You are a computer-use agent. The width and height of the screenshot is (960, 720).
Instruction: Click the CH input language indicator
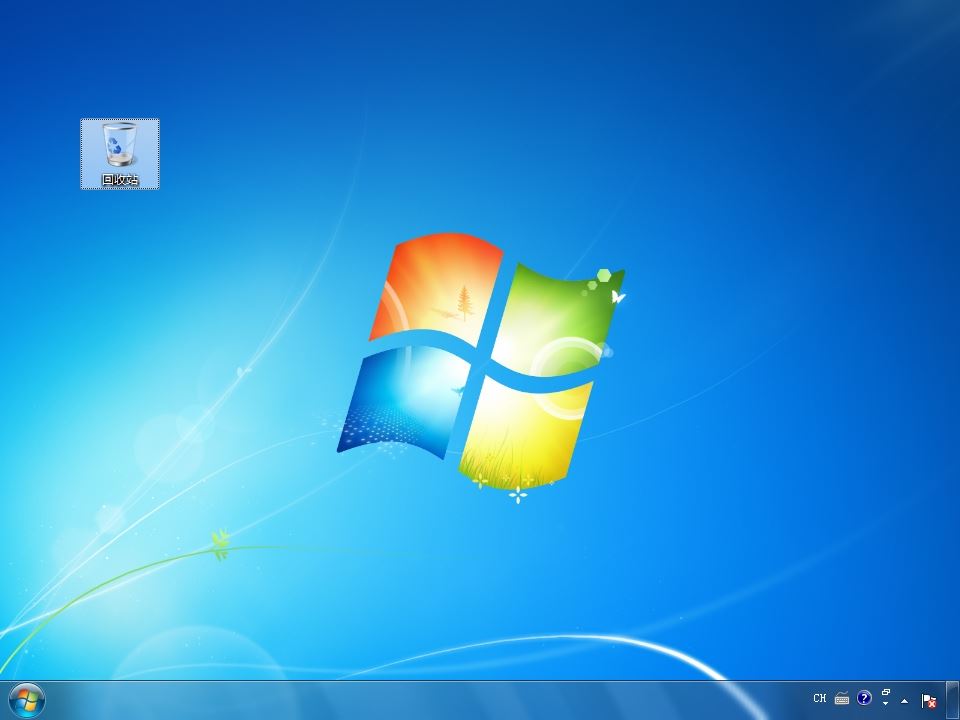coord(819,698)
